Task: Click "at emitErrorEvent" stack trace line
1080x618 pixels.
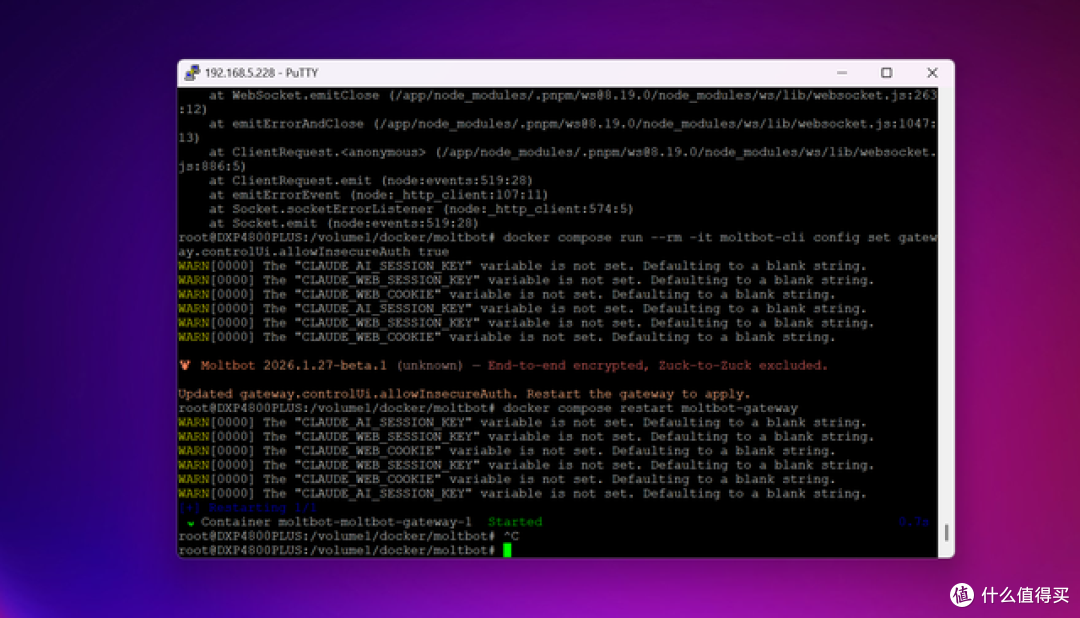Action: click(378, 194)
